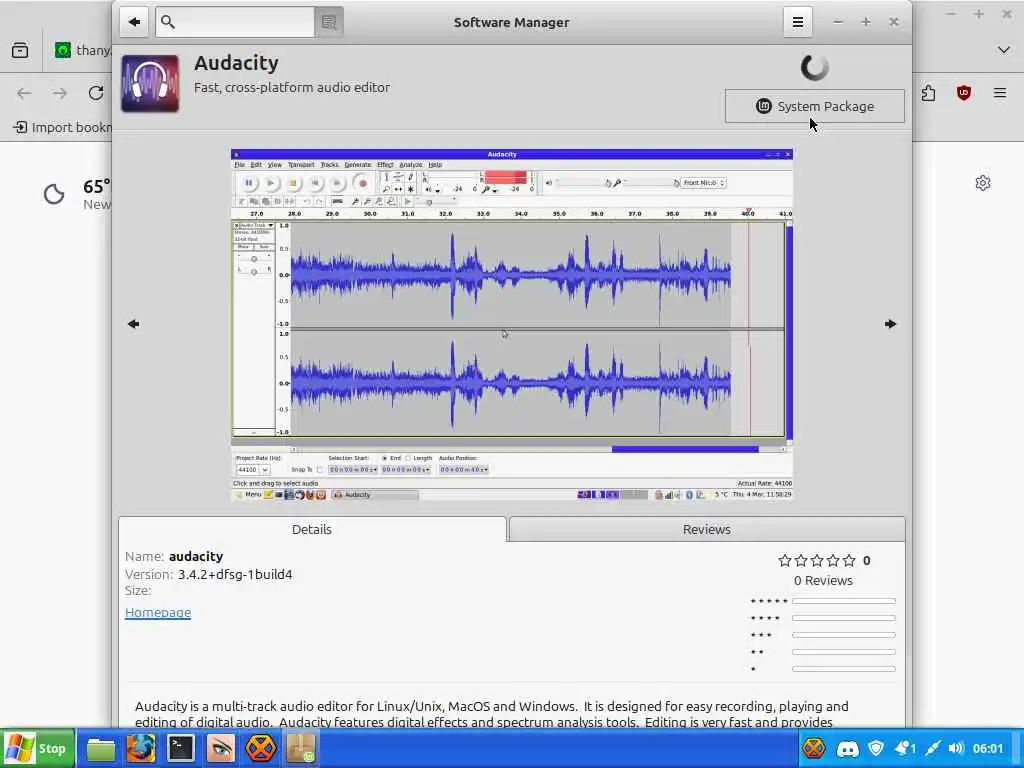Open the browser's tab overview icon
Image resolution: width=1024 pixels, height=768 pixels.
(20, 50)
